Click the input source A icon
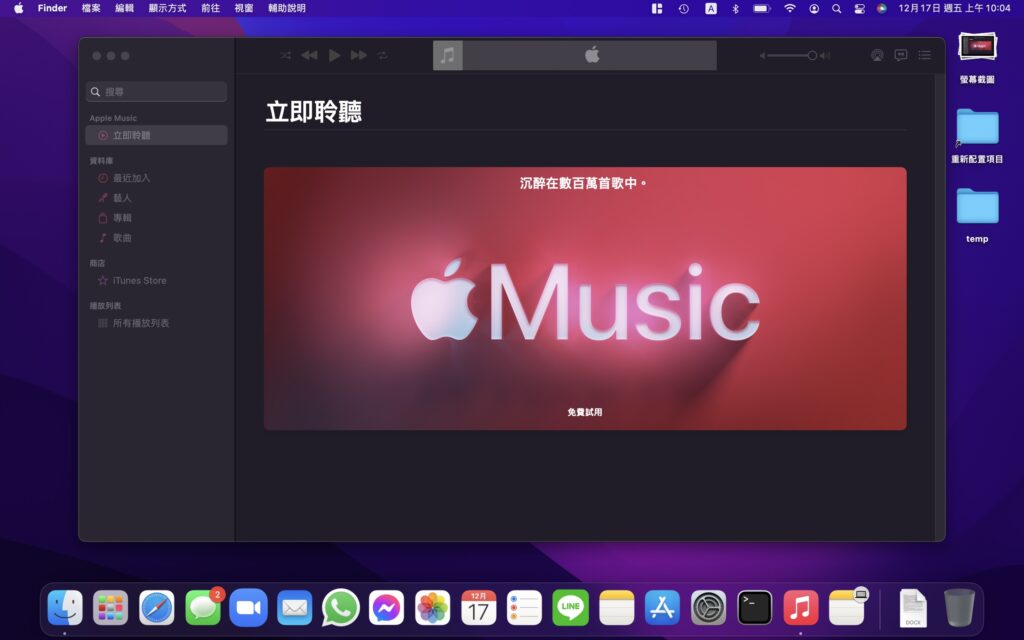The image size is (1024, 640). [711, 8]
